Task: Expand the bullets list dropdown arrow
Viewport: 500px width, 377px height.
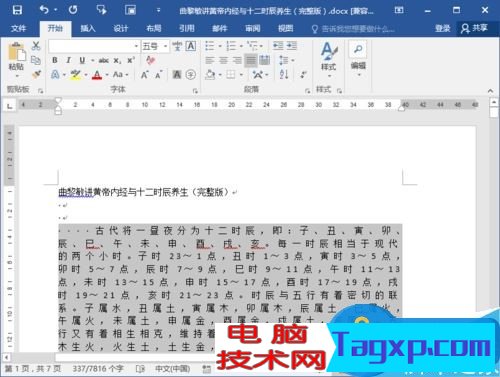Action: tap(220, 46)
